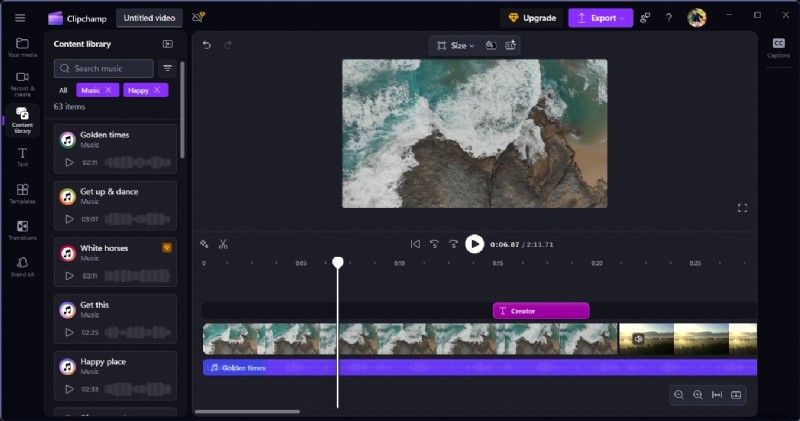
Task: Select the All filter option
Action: 63,90
